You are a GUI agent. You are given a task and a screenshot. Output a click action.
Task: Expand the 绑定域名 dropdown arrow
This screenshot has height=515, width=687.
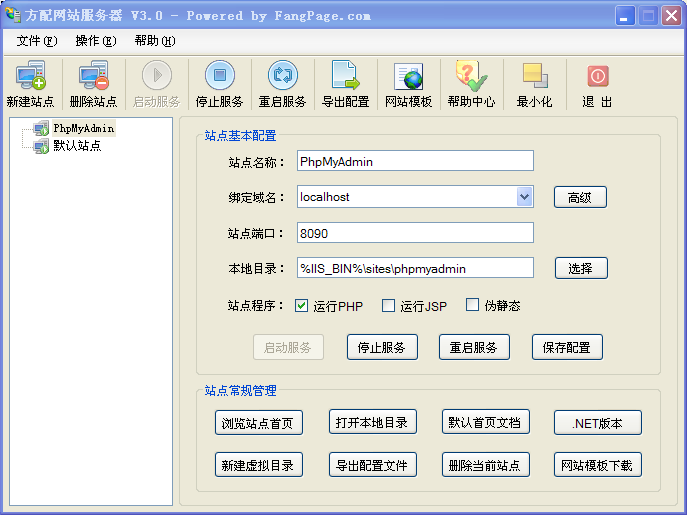[x=524, y=197]
